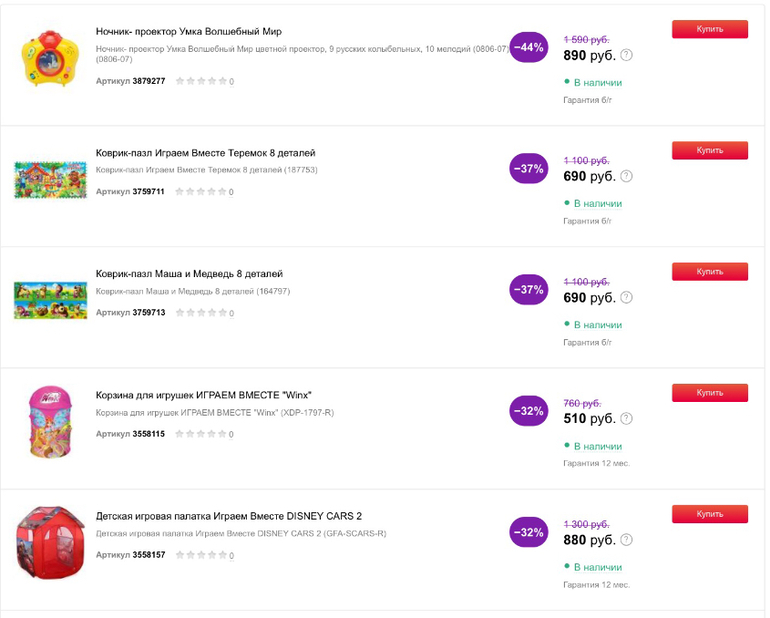Image resolution: width=770 pixels, height=618 pixels.
Task: Click the yellow night light product image
Action: pos(50,57)
